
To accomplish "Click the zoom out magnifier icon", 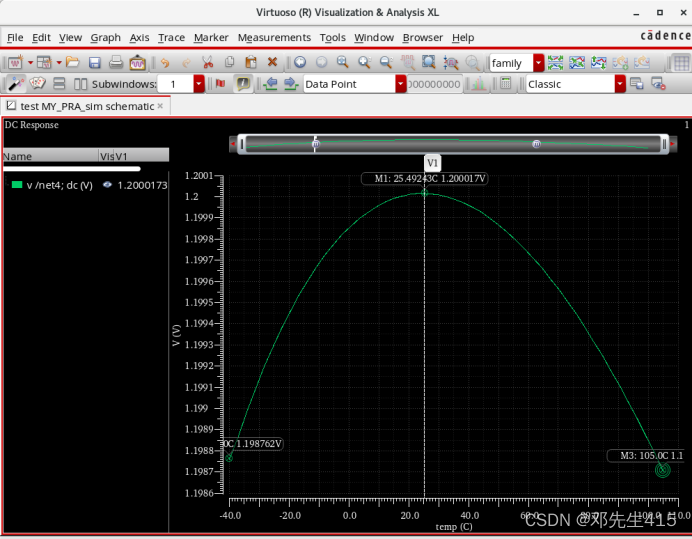I will tap(386, 62).
